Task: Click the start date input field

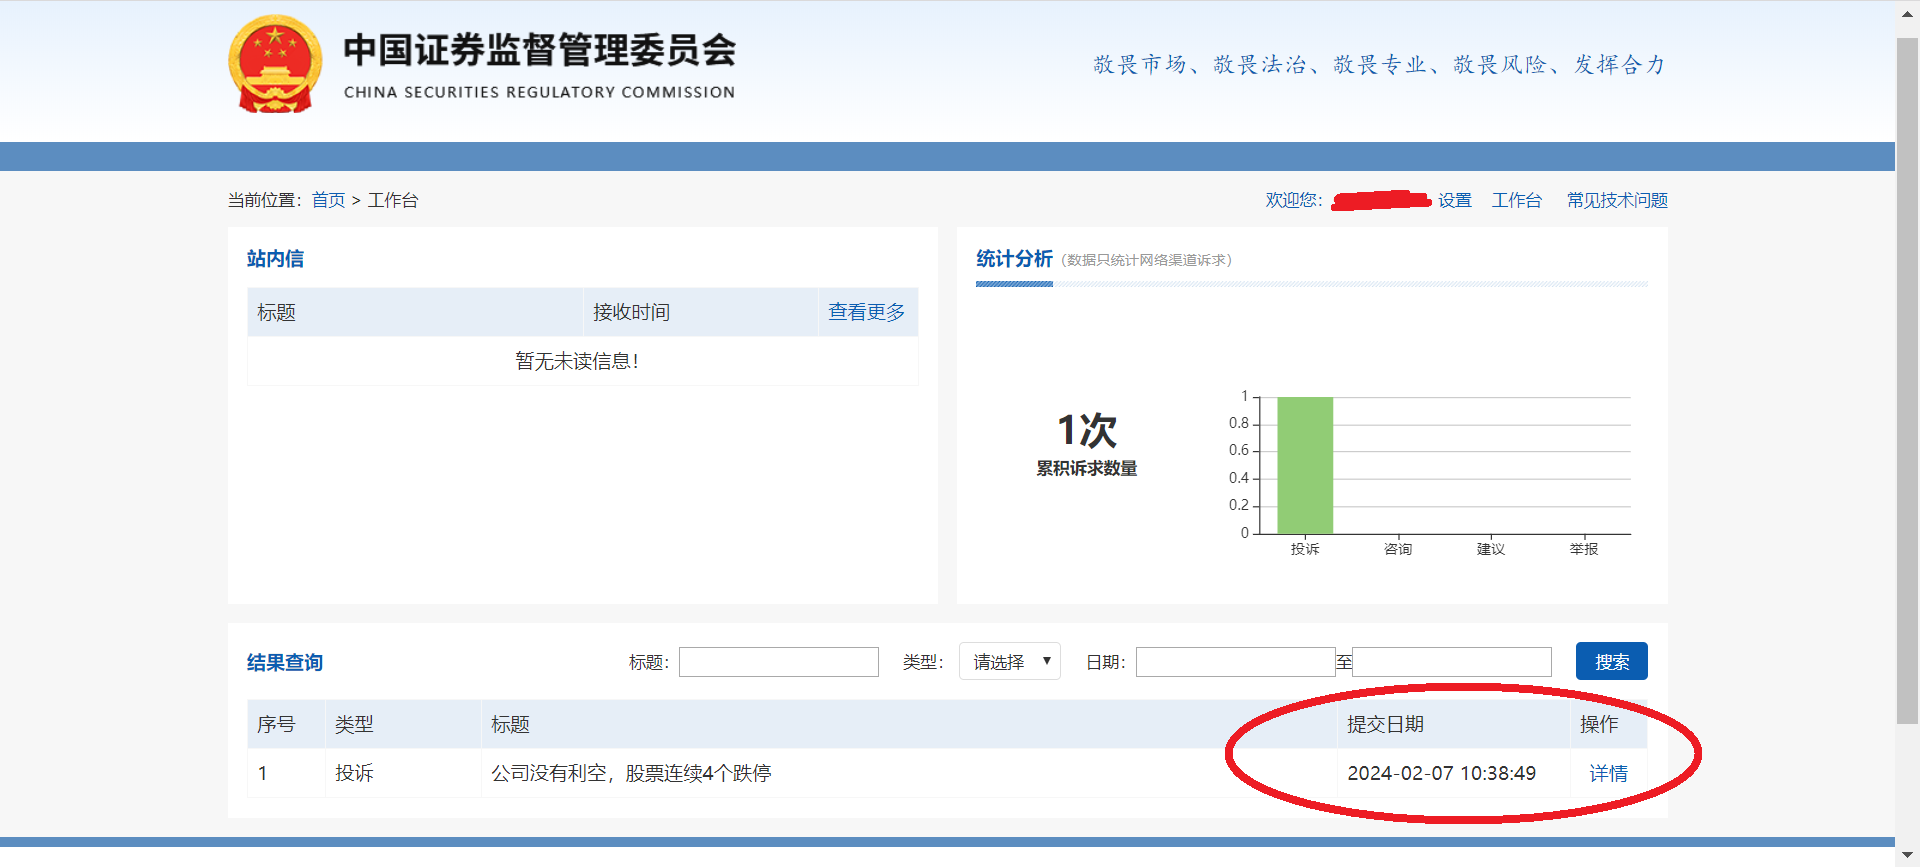Action: point(1236,662)
